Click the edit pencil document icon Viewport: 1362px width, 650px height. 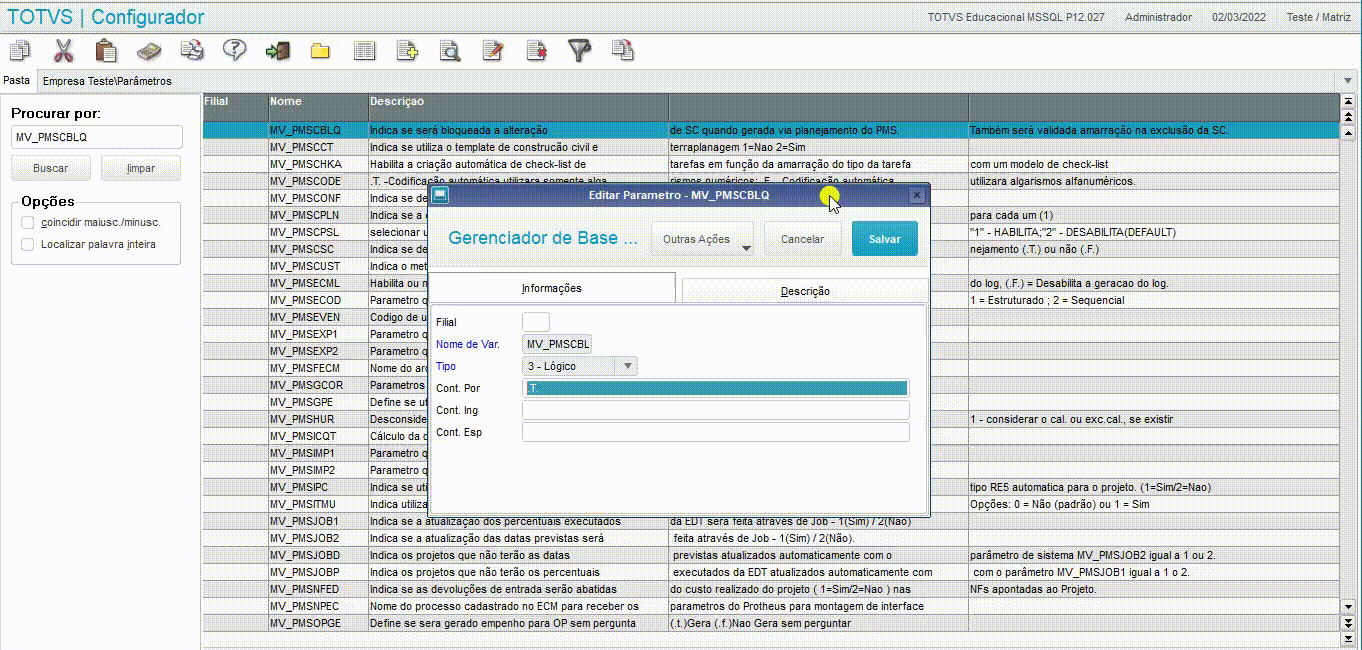click(493, 50)
